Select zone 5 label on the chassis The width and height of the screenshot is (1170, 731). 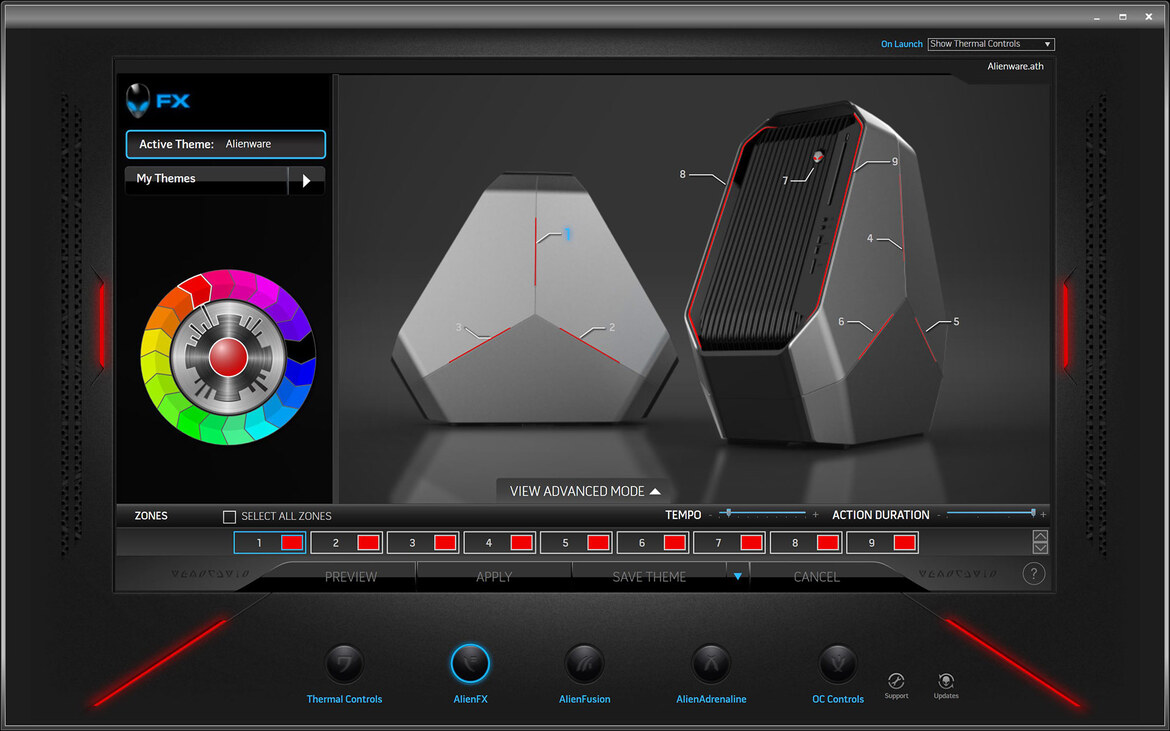coord(956,321)
